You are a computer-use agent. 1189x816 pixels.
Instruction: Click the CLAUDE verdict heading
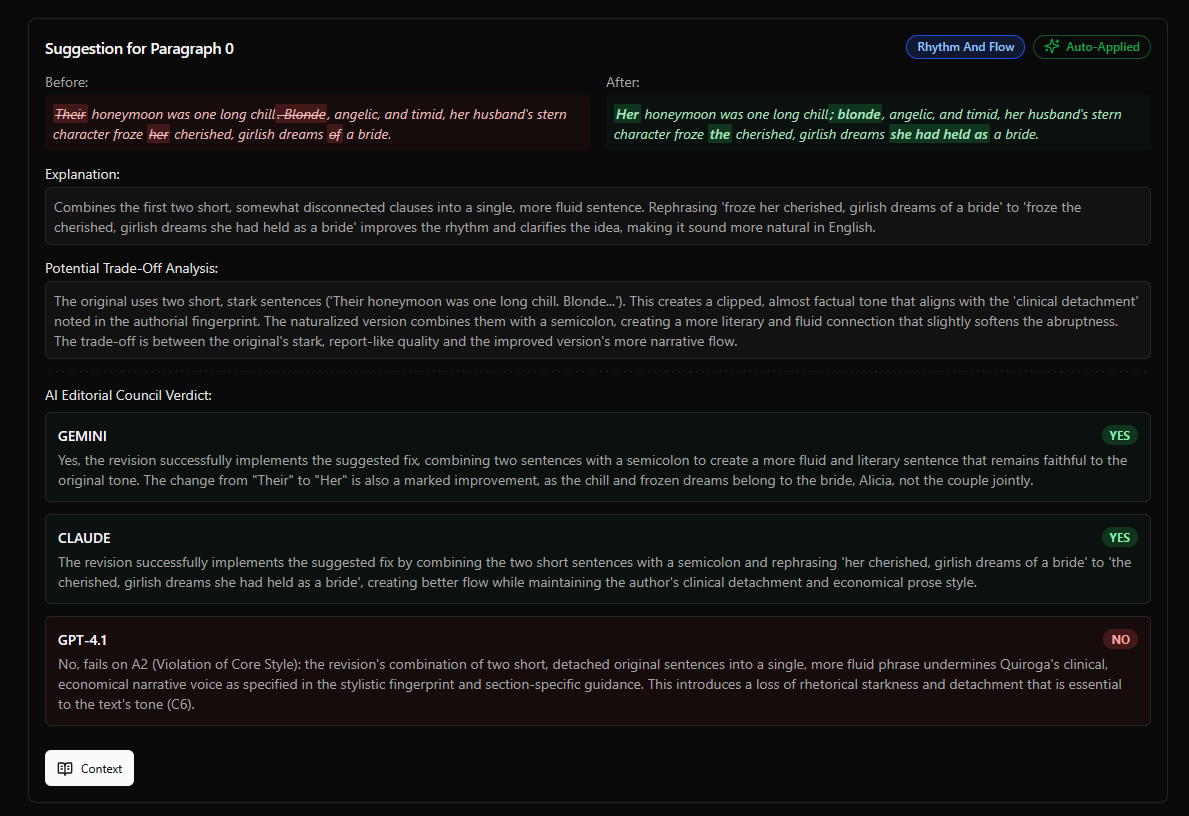(84, 538)
